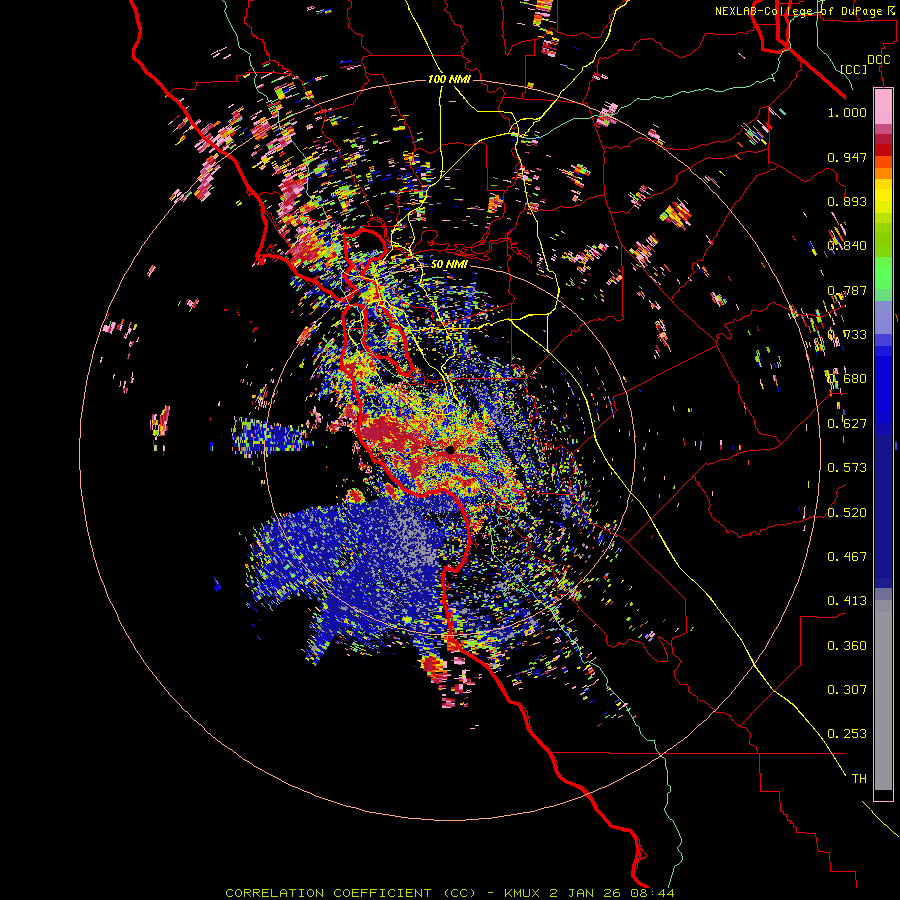The height and width of the screenshot is (900, 900).
Task: Click the 0.307 scale value
Action: coord(847,690)
